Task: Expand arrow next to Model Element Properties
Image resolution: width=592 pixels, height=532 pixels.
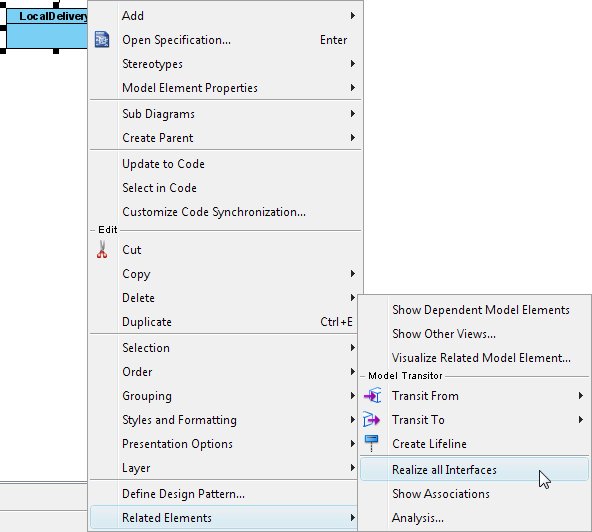Action: pos(353,88)
